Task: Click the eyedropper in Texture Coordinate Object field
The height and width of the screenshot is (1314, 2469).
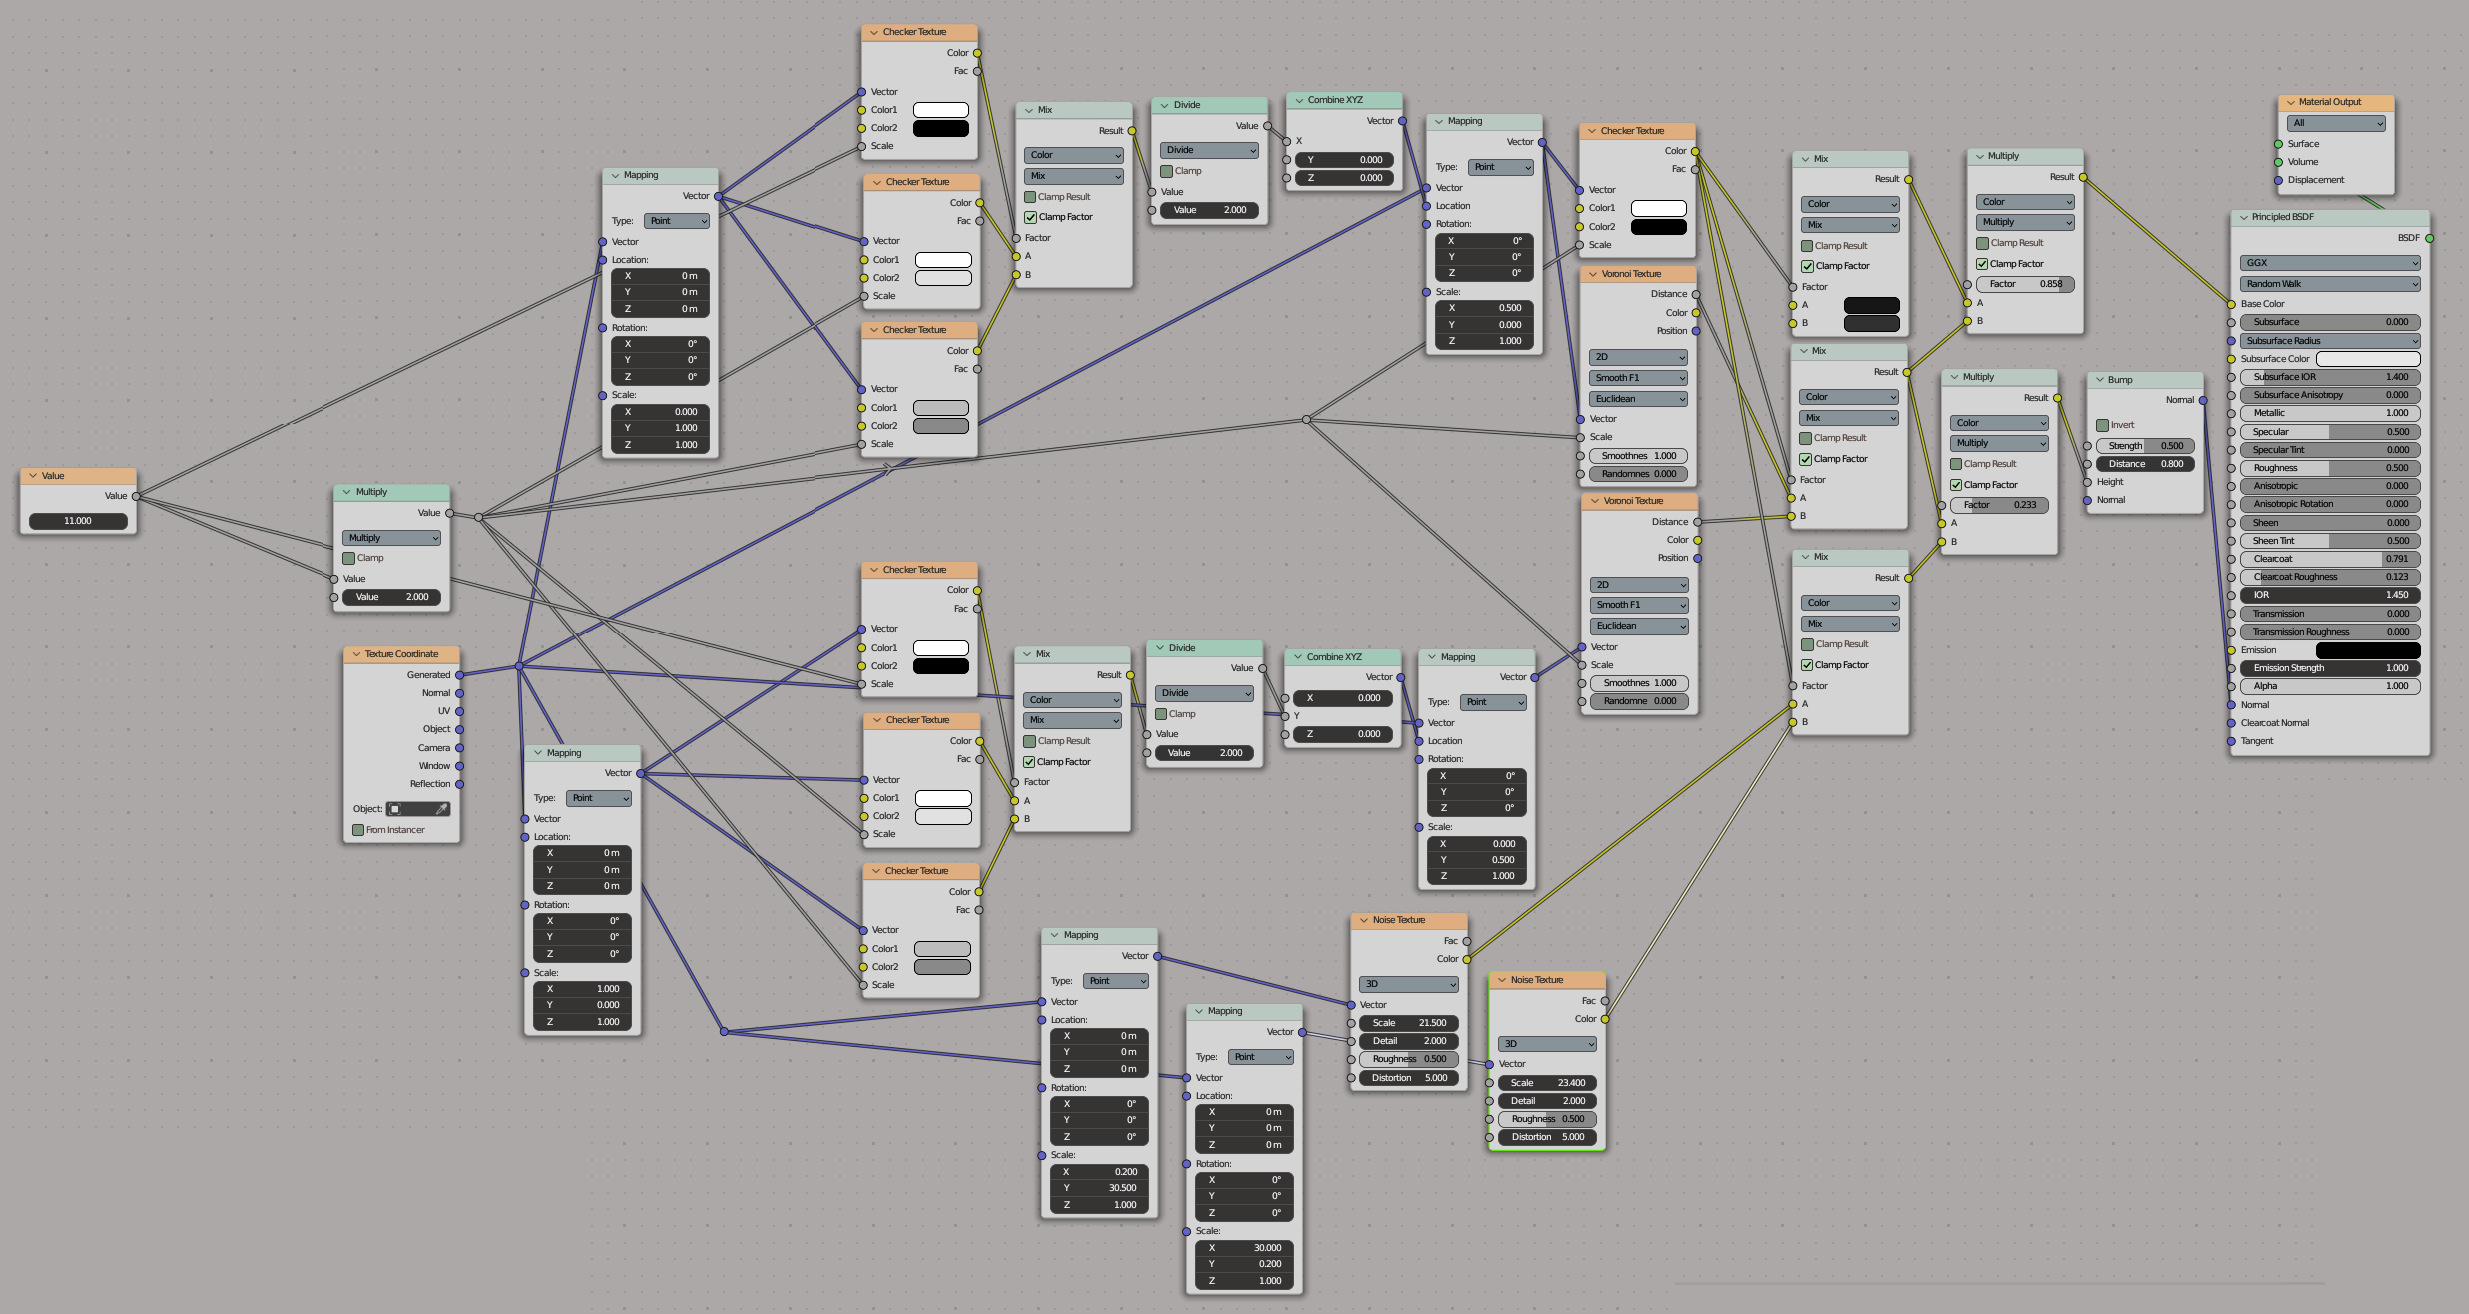Action: (x=441, y=809)
